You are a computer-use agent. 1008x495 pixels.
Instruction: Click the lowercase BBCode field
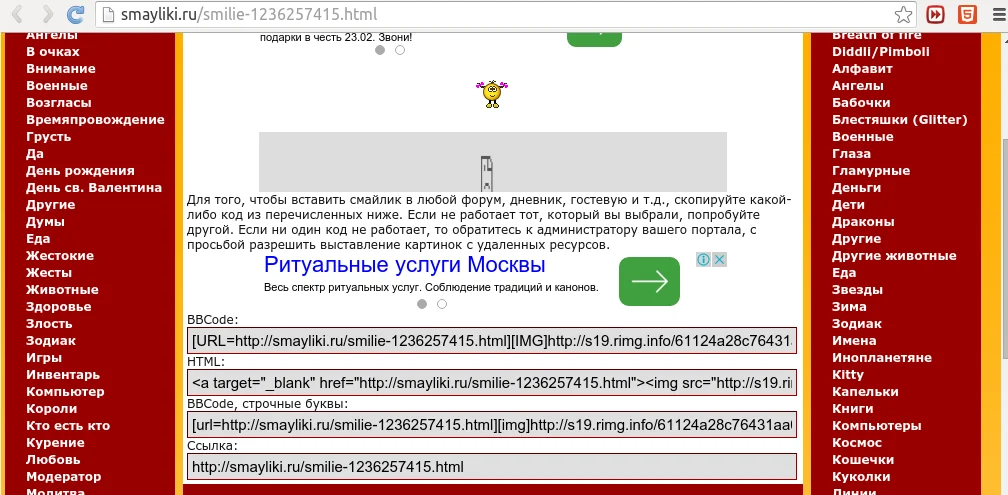[x=492, y=424]
